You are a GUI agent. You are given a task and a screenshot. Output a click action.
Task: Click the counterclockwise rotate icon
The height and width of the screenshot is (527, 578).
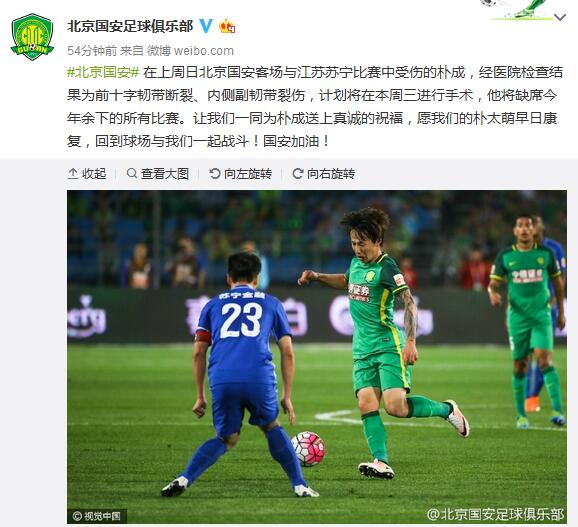[x=215, y=173]
